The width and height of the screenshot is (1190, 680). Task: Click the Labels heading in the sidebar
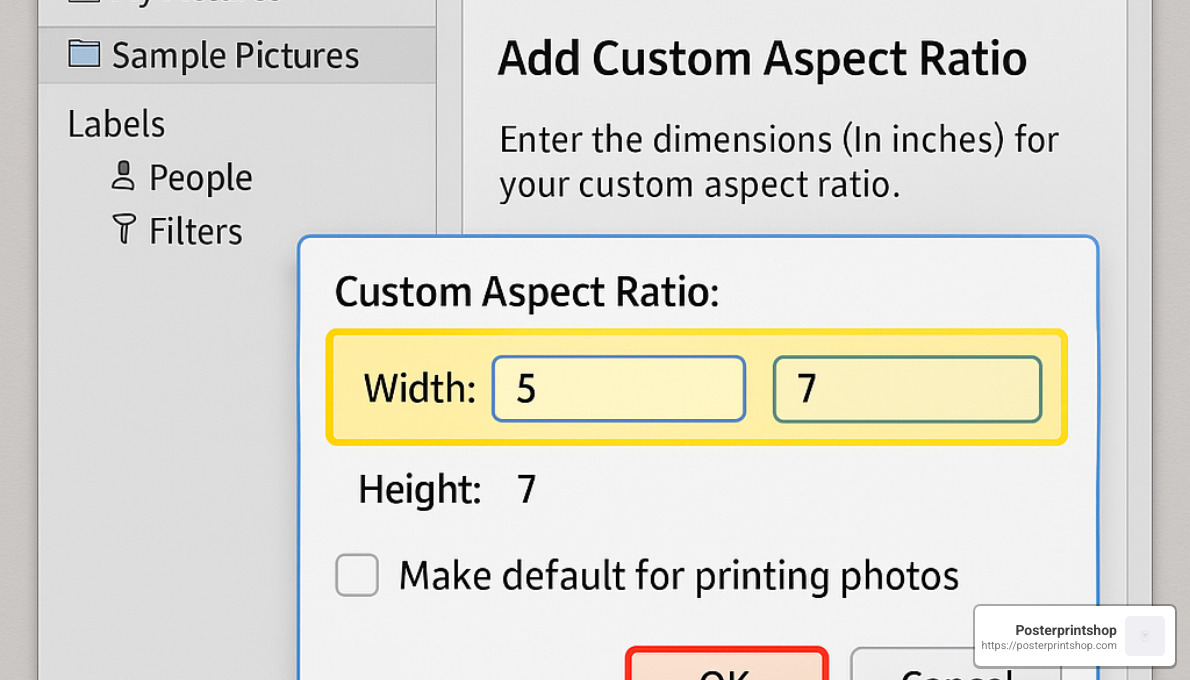click(x=116, y=124)
